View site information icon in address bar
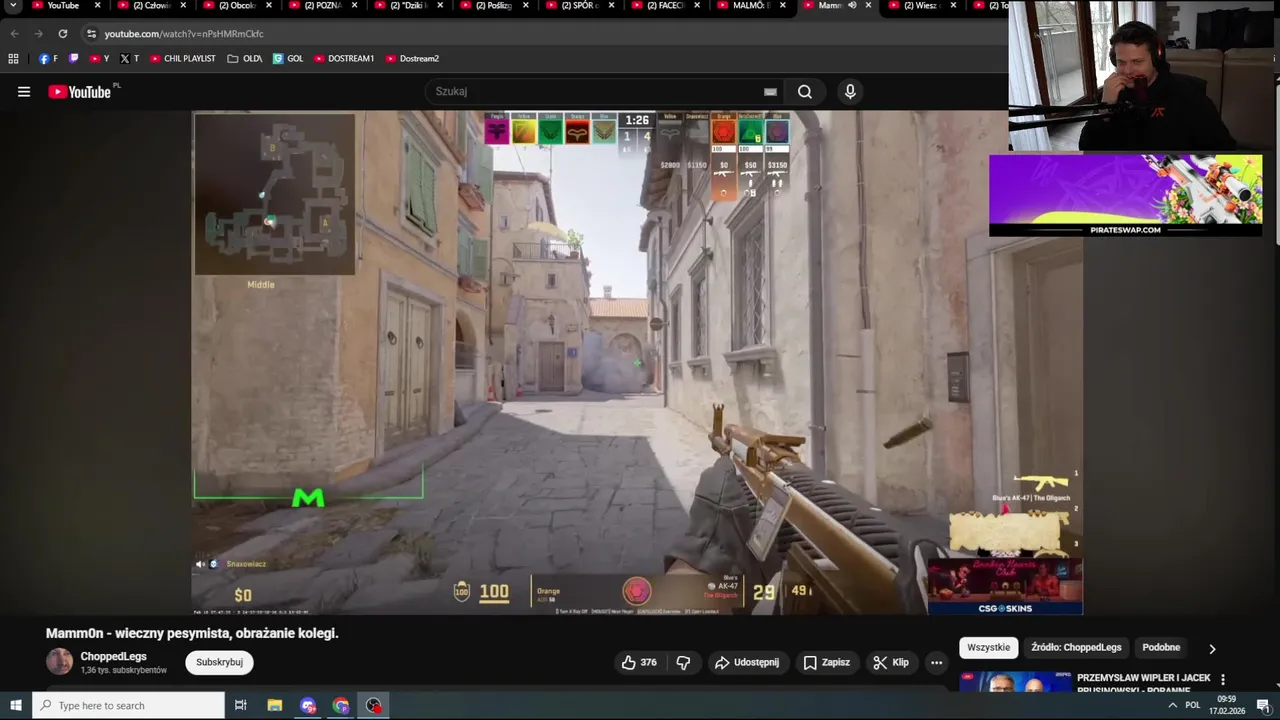The image size is (1280, 720). tap(91, 33)
